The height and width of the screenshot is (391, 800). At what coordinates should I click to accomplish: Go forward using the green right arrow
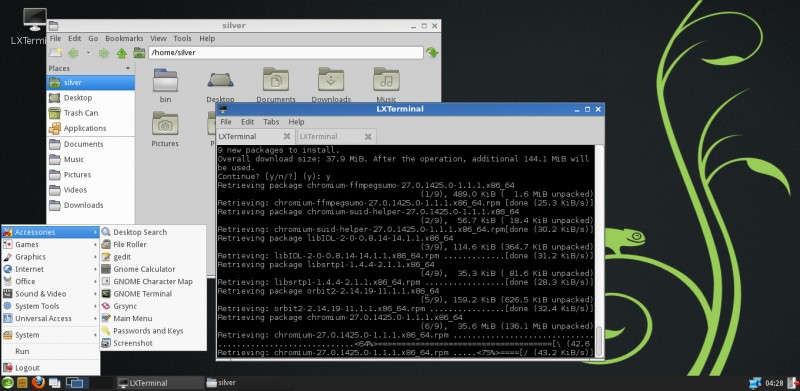104,53
